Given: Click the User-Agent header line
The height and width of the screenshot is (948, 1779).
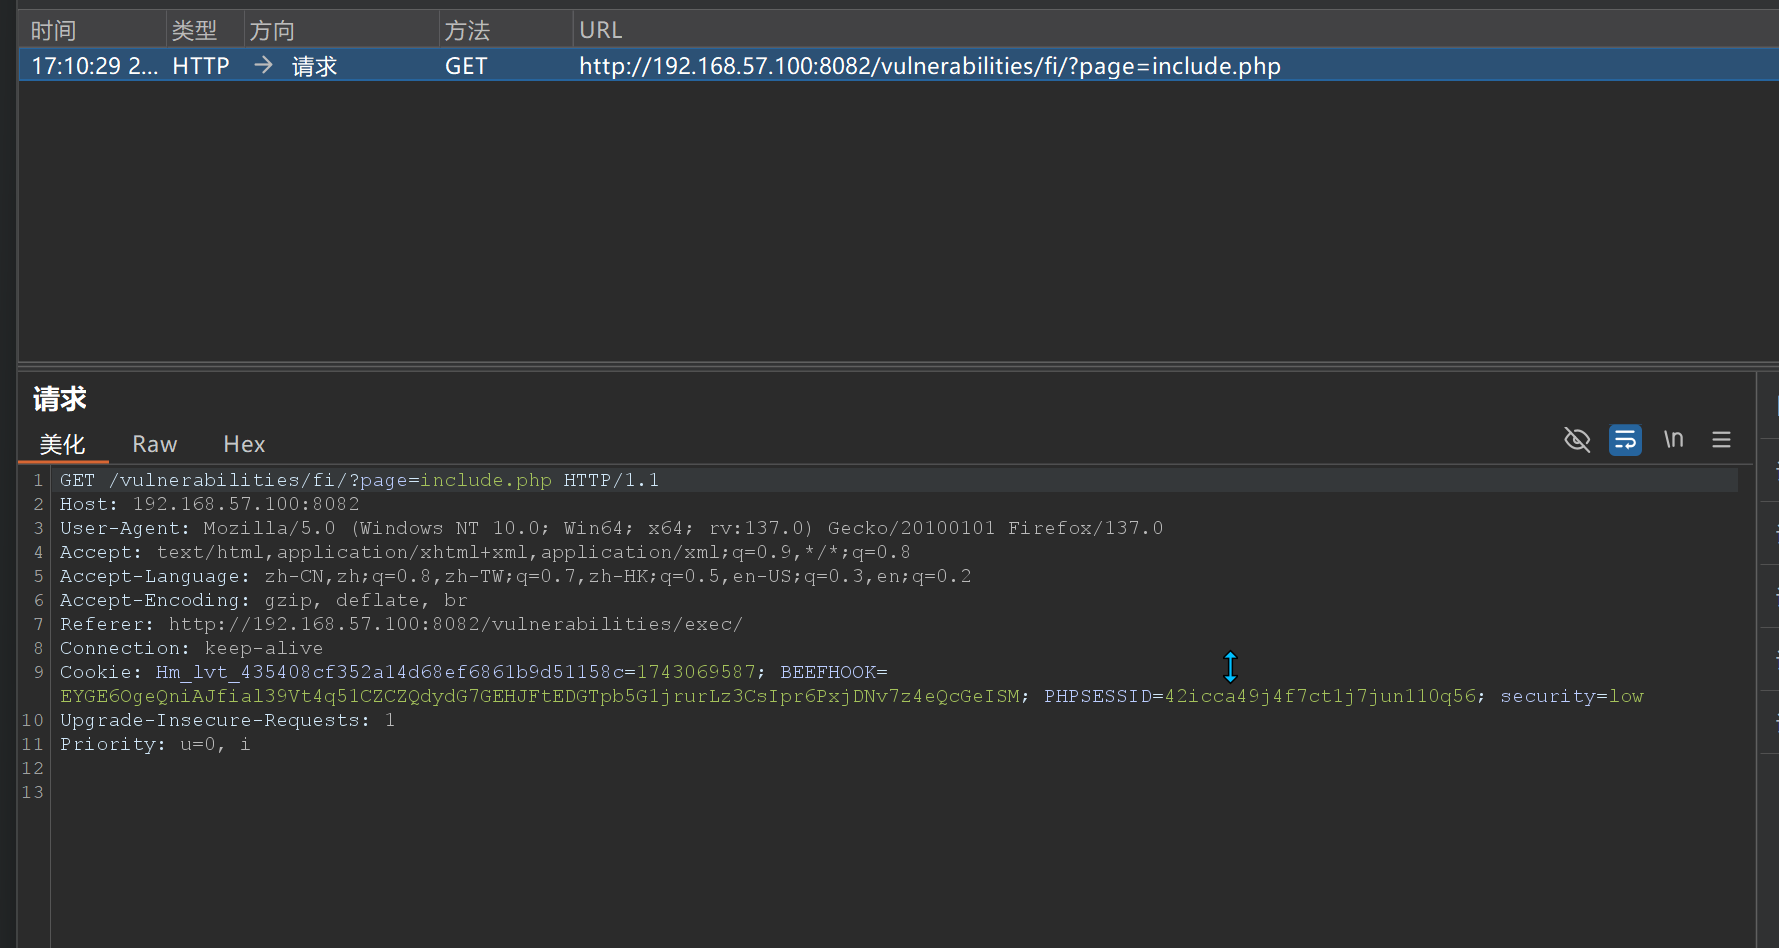Looking at the screenshot, I should point(612,528).
